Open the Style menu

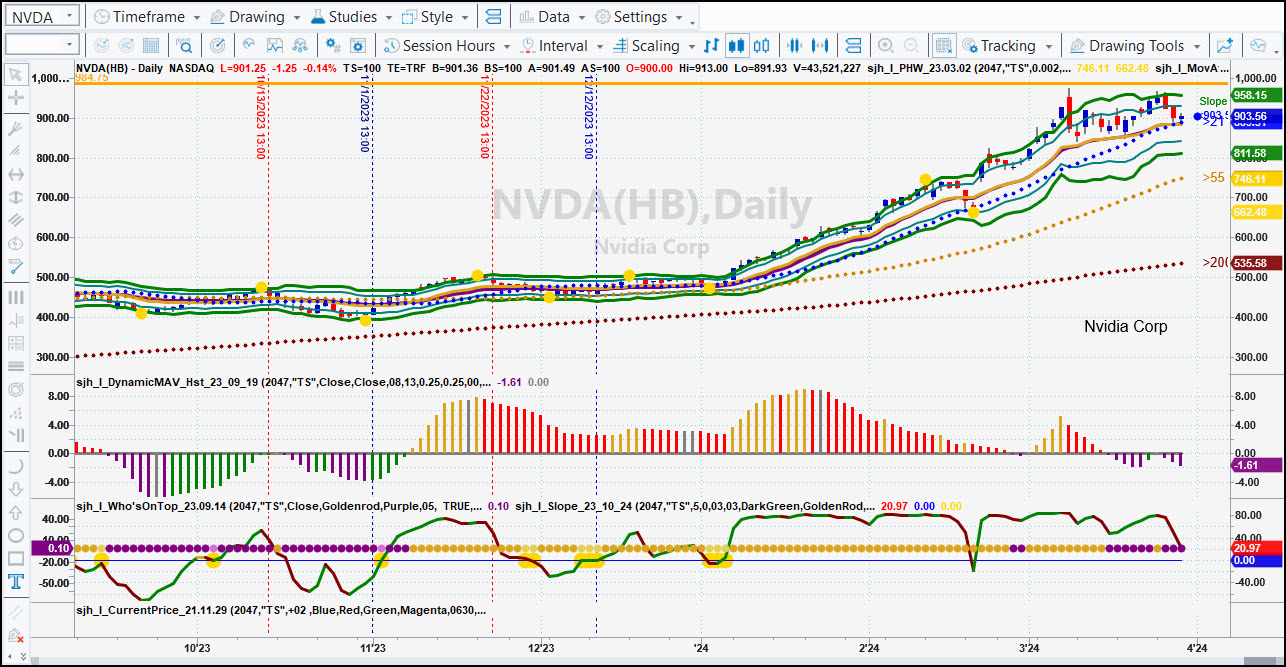click(435, 17)
